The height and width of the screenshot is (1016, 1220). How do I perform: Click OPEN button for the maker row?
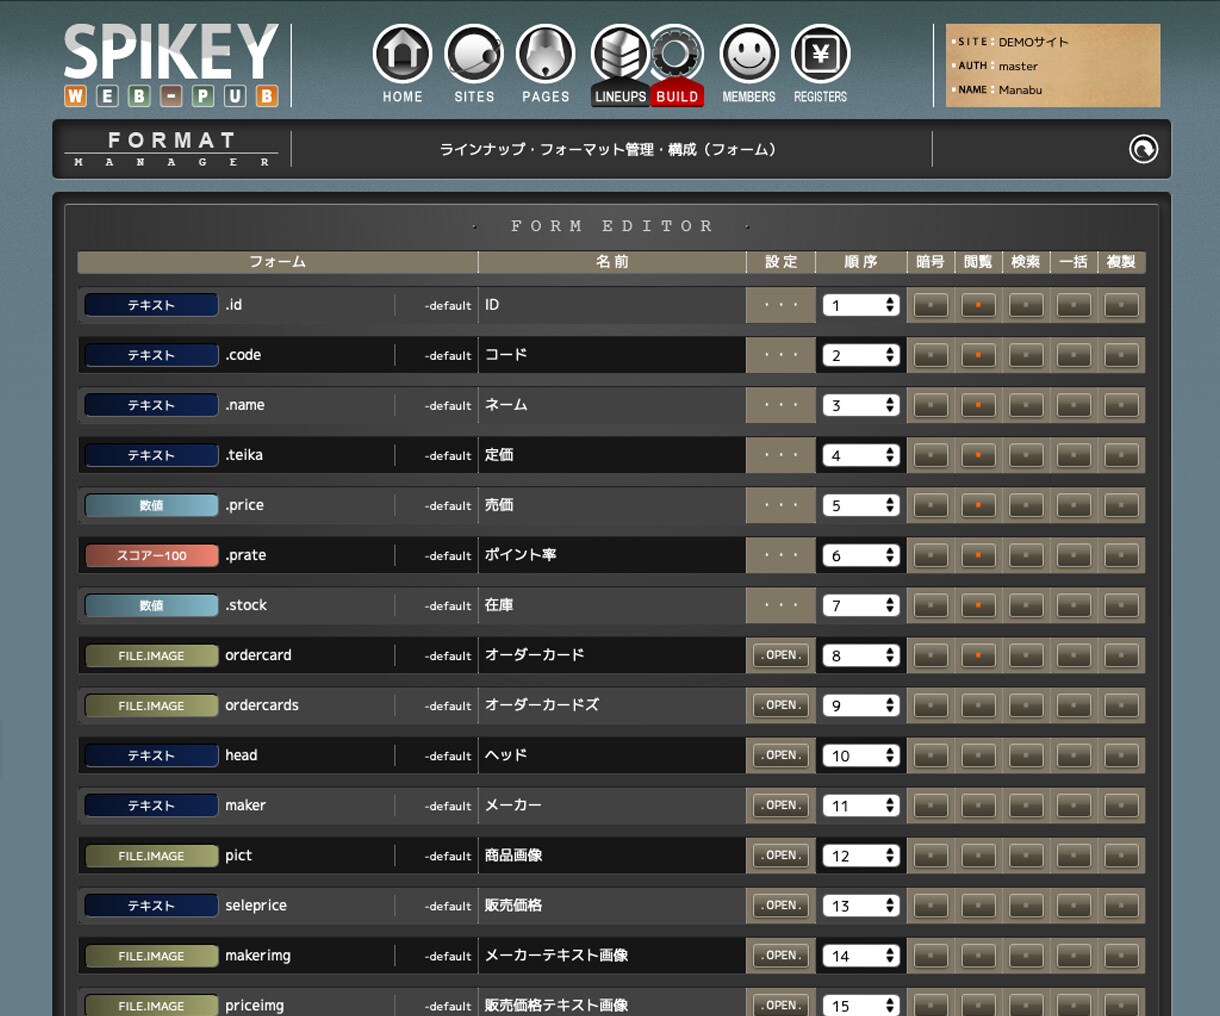coord(781,805)
